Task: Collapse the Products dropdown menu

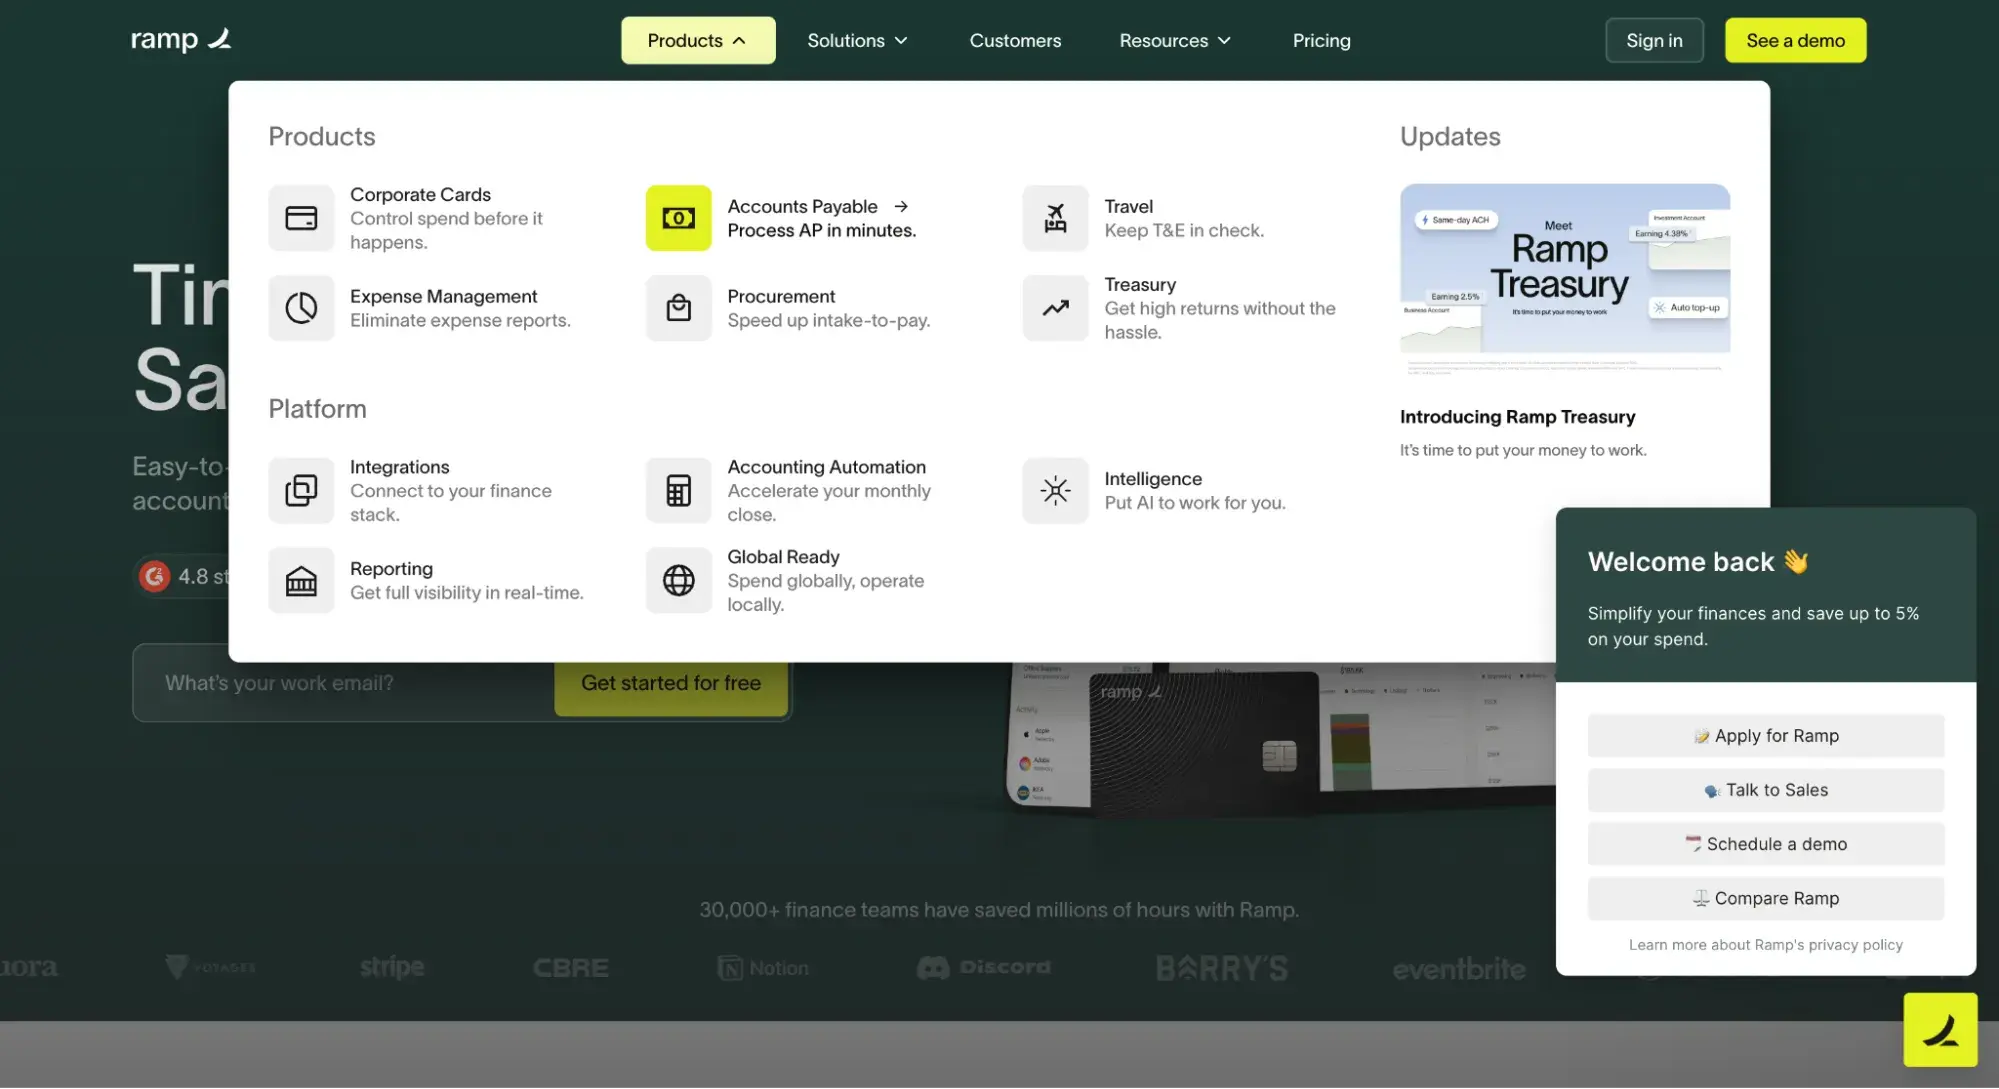Action: 698,40
